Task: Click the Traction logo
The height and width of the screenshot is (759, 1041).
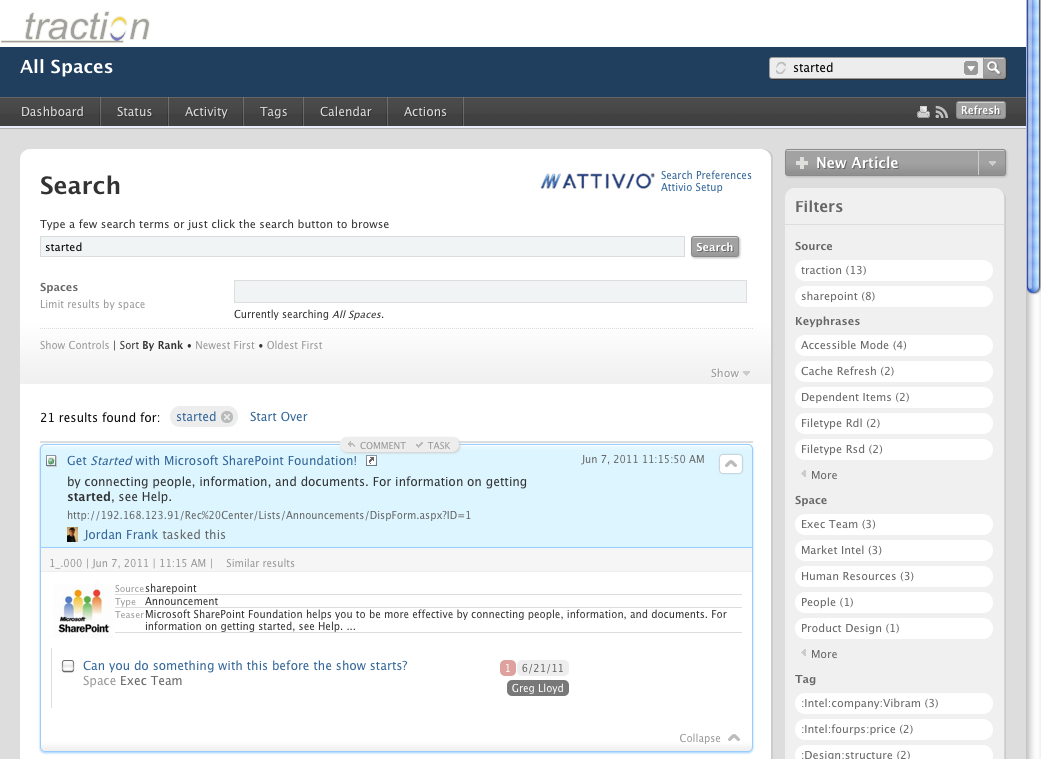Action: pyautogui.click(x=85, y=26)
